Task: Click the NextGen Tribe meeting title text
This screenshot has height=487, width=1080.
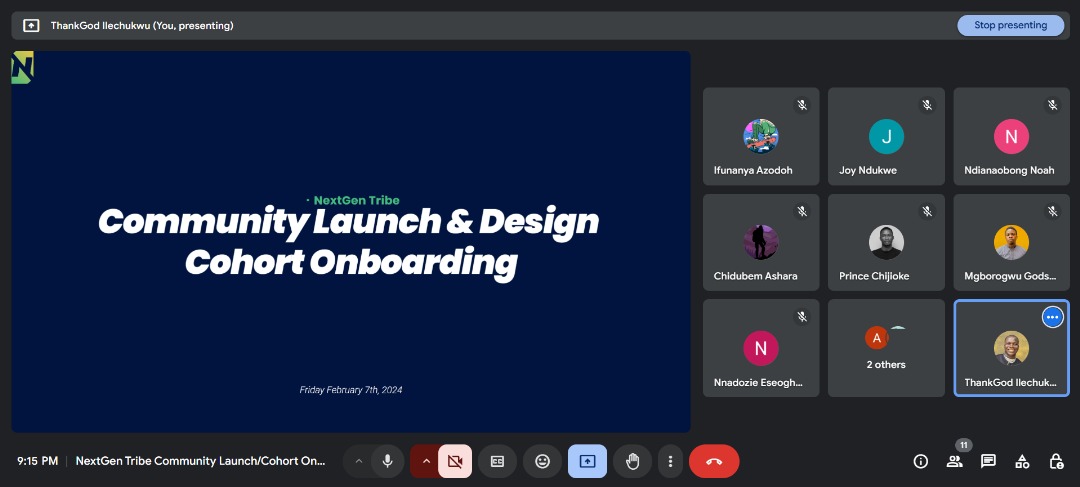Action: pyautogui.click(x=200, y=462)
